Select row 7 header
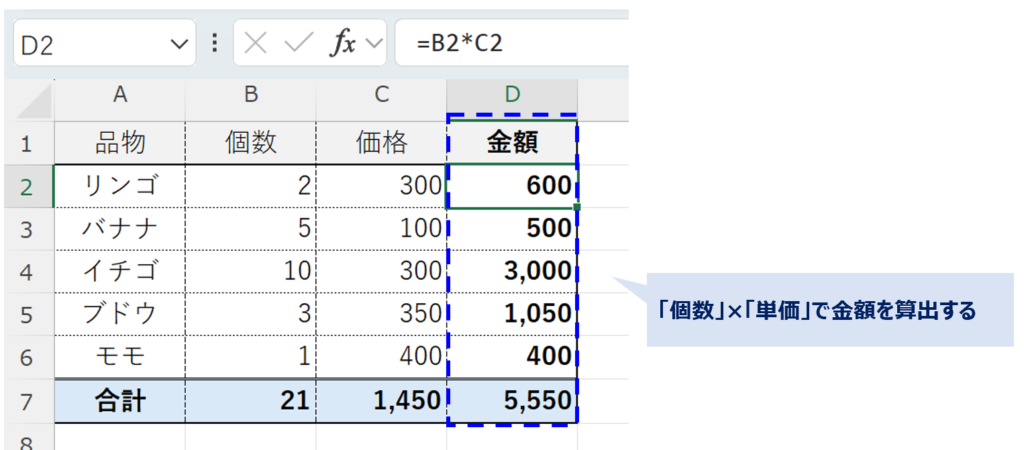The image size is (1024, 450). pos(29,400)
